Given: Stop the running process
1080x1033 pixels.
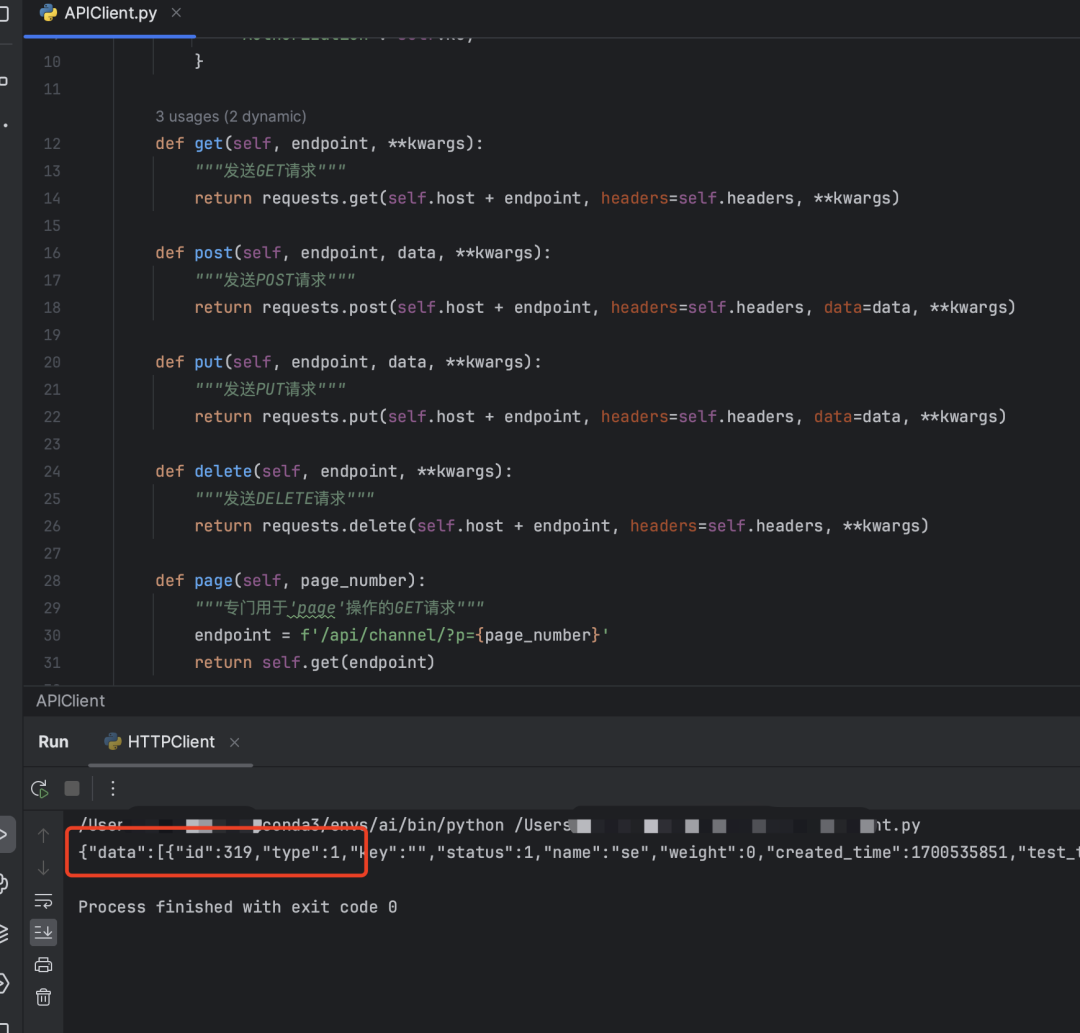Looking at the screenshot, I should click(72, 789).
